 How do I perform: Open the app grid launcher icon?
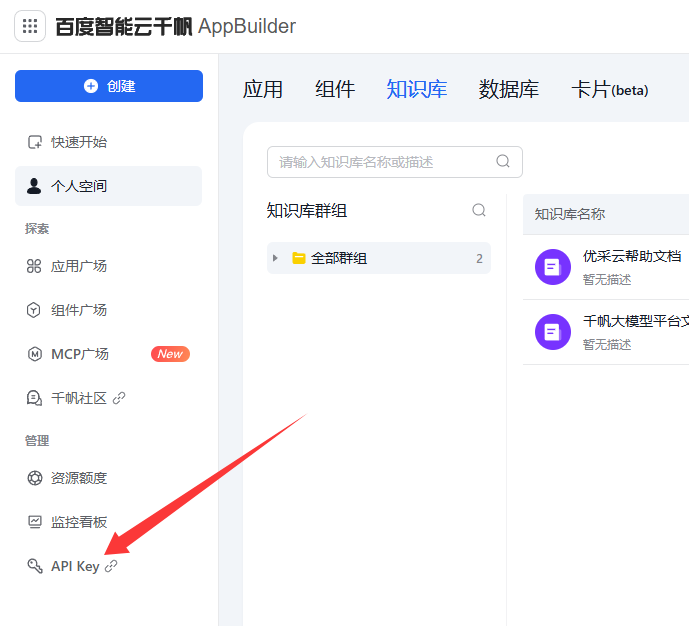[x=30, y=27]
